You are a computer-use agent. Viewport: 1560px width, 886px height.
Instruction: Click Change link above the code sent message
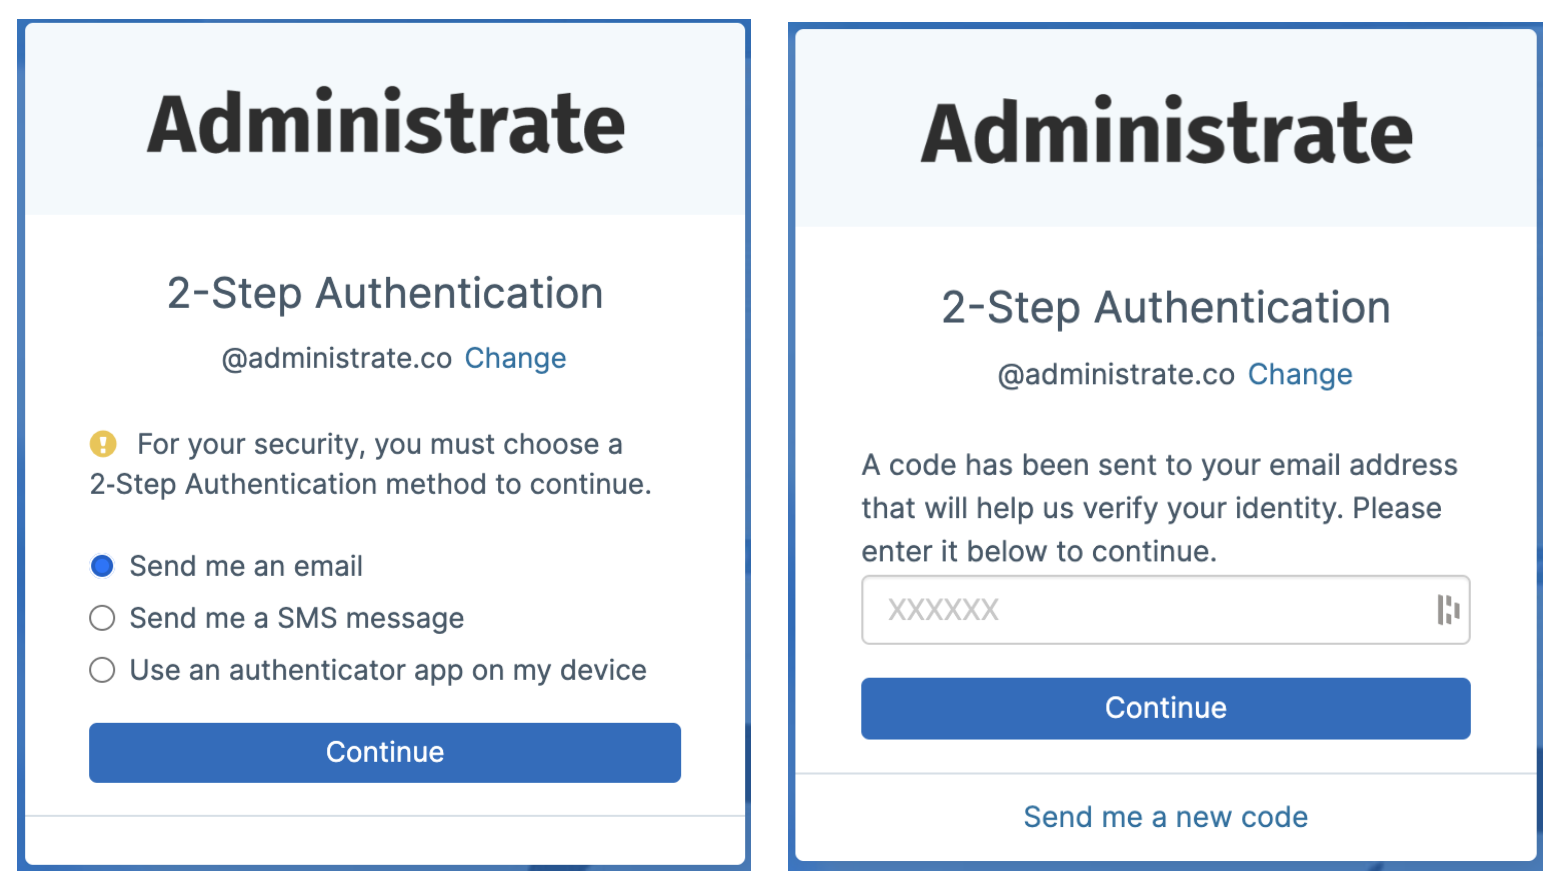[x=1299, y=374]
